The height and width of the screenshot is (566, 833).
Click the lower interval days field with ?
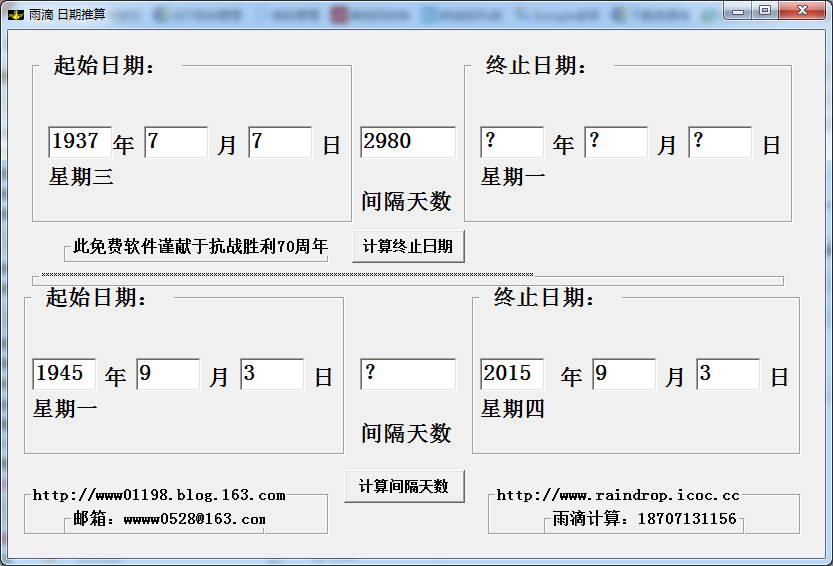click(x=408, y=374)
